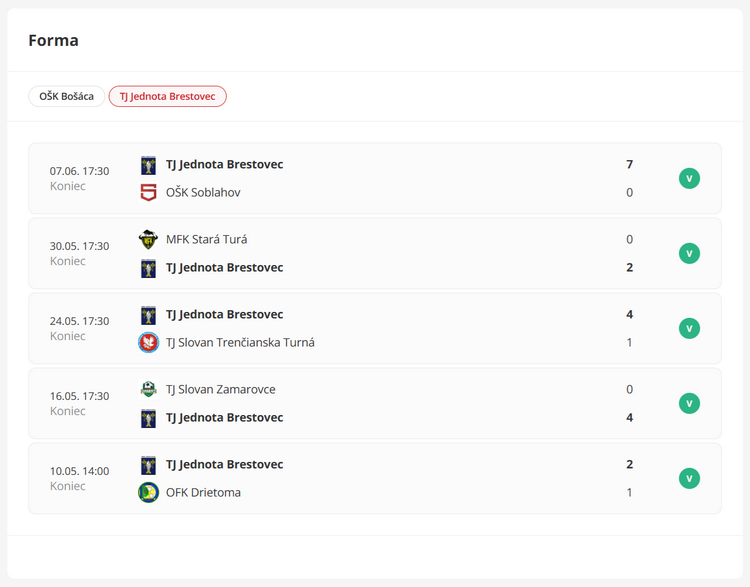
Task: Click OFK Drietoma score 1
Action: click(629, 492)
